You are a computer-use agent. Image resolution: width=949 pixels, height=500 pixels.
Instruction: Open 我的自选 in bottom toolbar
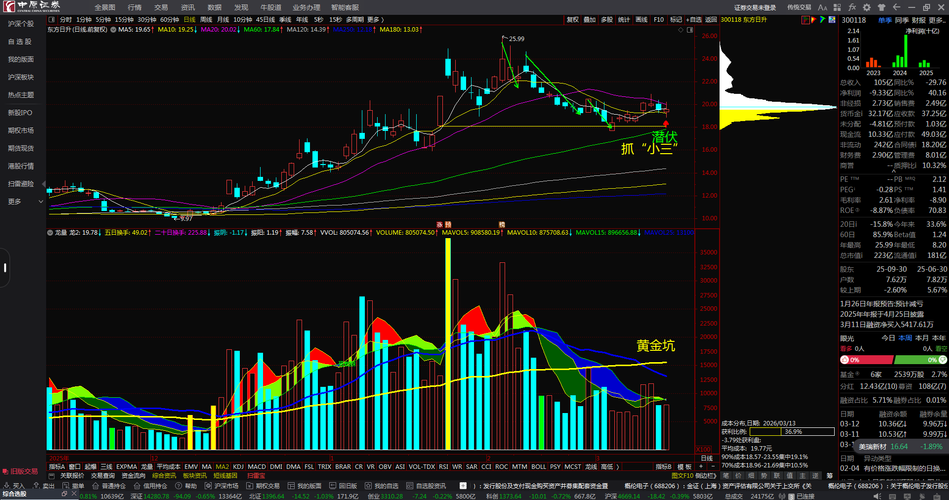[x=382, y=485]
